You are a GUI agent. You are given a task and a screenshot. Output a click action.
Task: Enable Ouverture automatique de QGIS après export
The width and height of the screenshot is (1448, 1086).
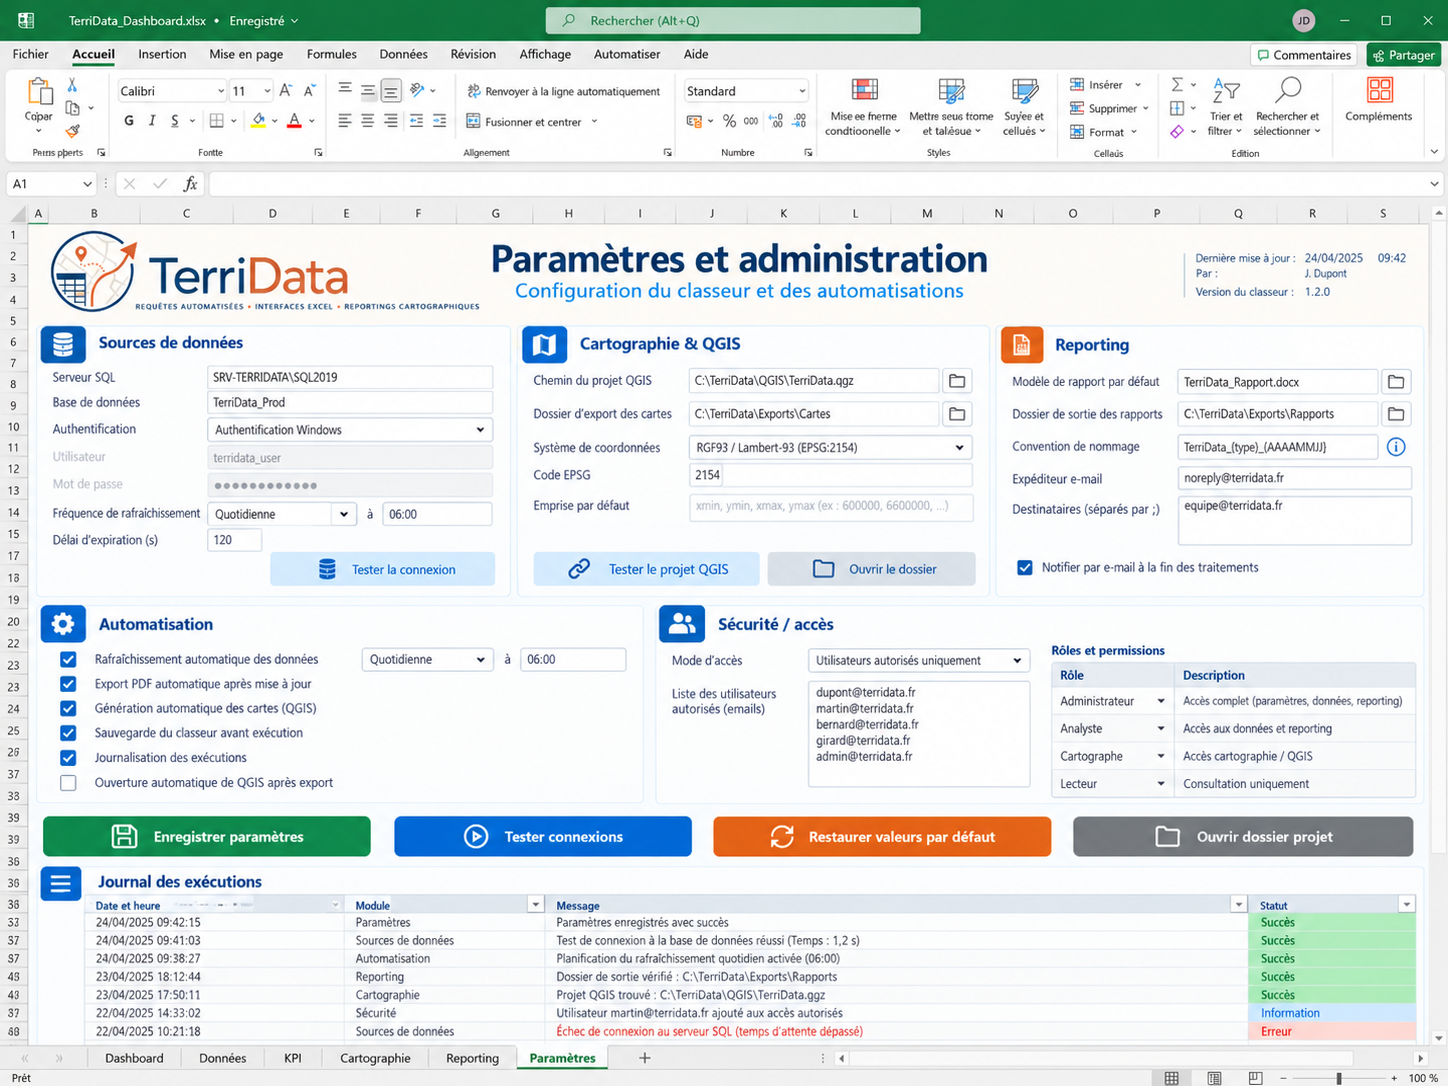68,783
